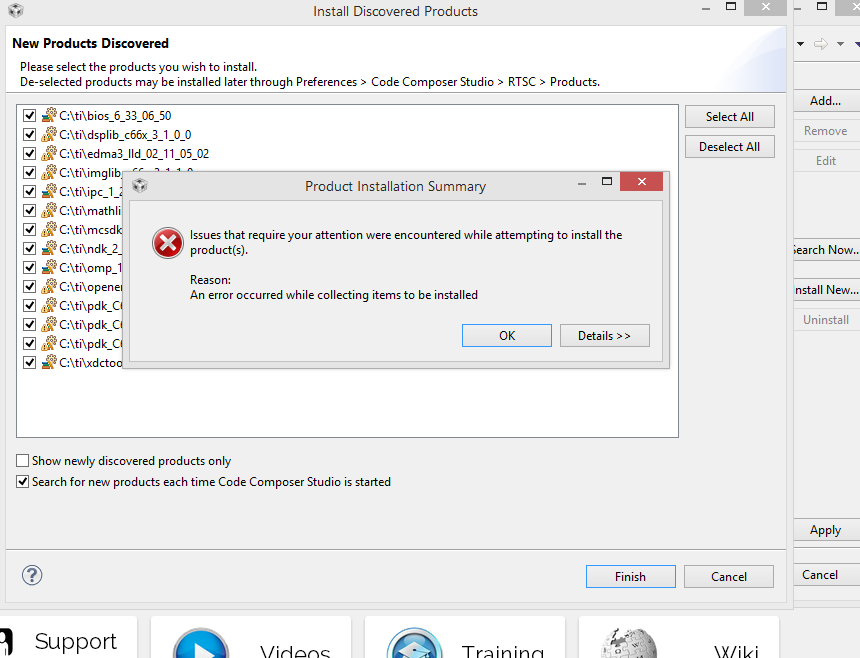Open the Support tile link
The image size is (860, 658).
(x=75, y=642)
